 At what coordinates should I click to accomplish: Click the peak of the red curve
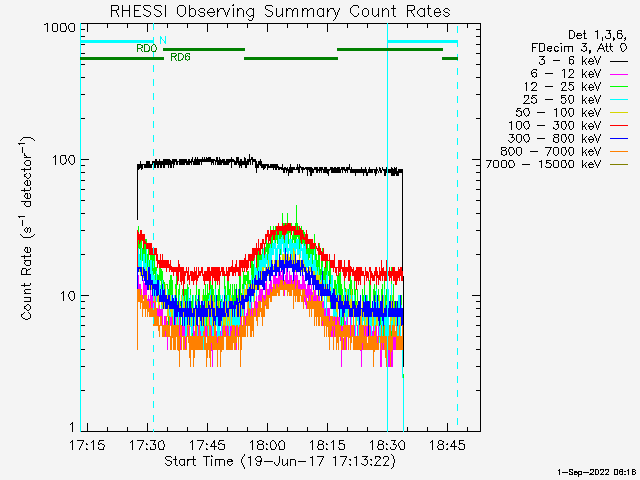coord(287,227)
